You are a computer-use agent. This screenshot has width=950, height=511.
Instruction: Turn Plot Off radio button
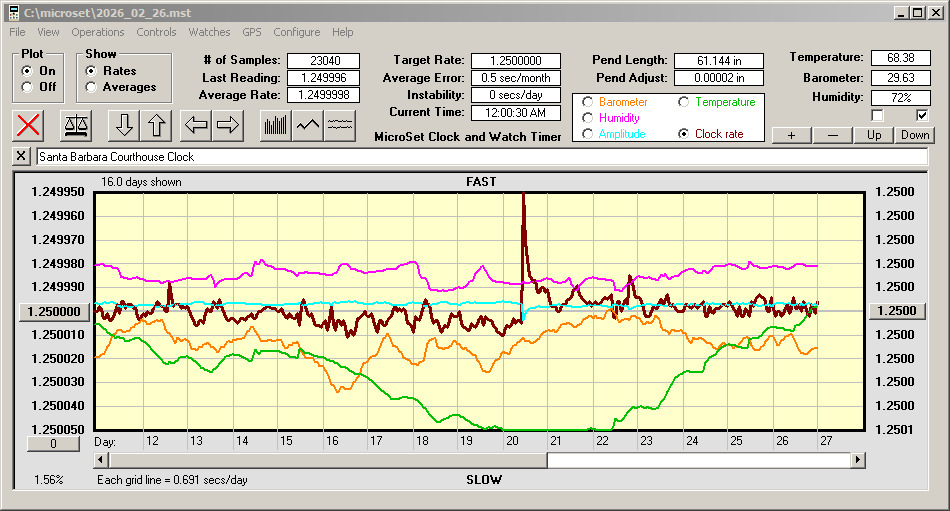27,87
